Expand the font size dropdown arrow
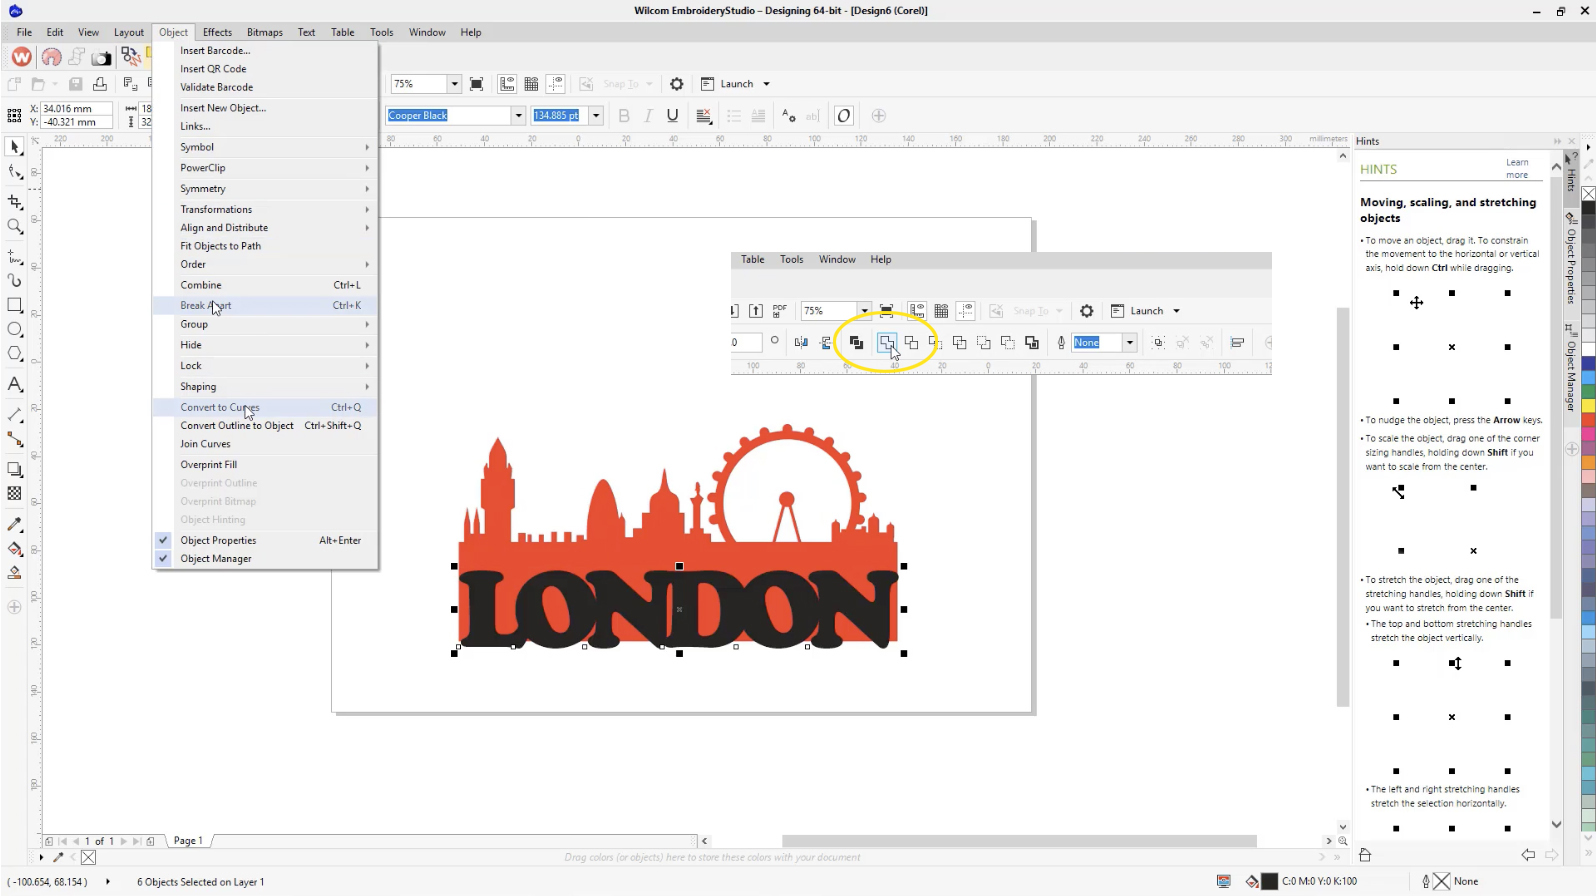The width and height of the screenshot is (1596, 896). 596,115
